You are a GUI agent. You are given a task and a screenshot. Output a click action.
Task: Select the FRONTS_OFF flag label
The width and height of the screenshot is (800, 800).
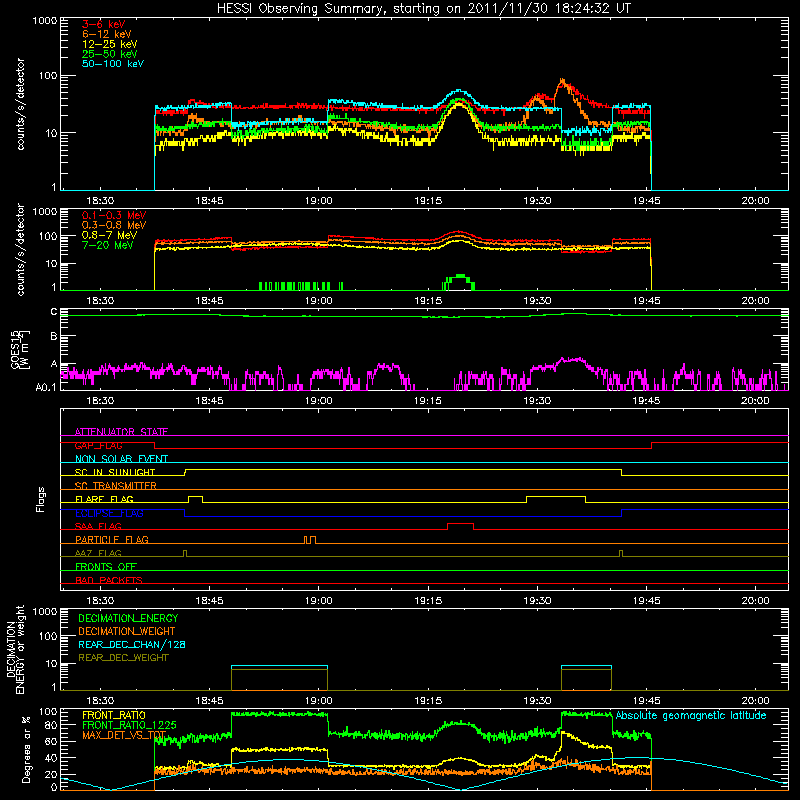pyautogui.click(x=106, y=566)
